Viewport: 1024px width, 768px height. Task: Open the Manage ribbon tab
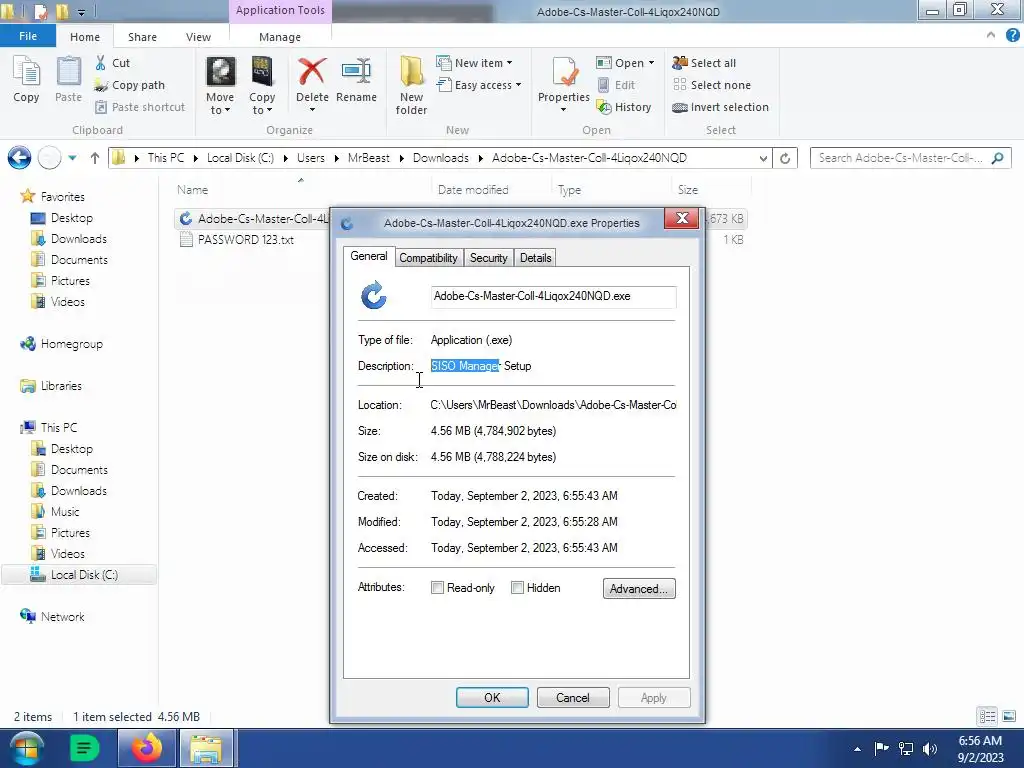[280, 37]
